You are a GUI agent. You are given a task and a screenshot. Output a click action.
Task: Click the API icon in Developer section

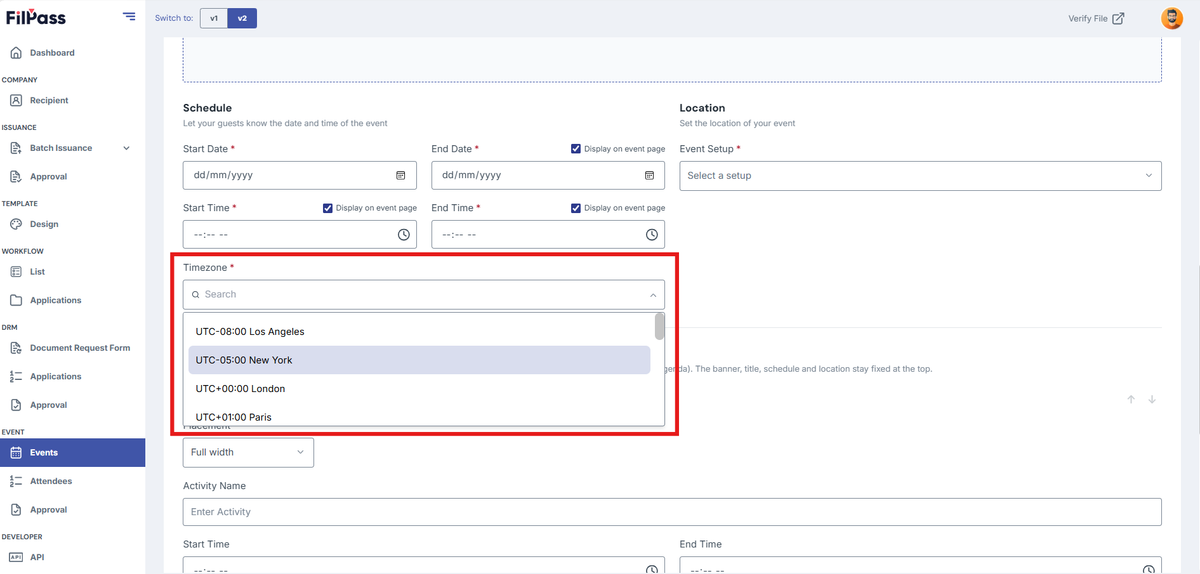[x=16, y=557]
